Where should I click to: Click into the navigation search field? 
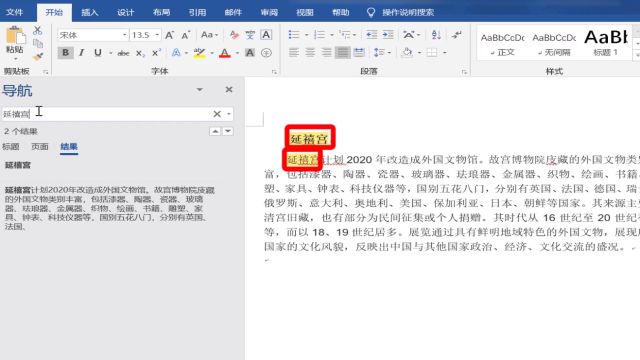(x=106, y=114)
